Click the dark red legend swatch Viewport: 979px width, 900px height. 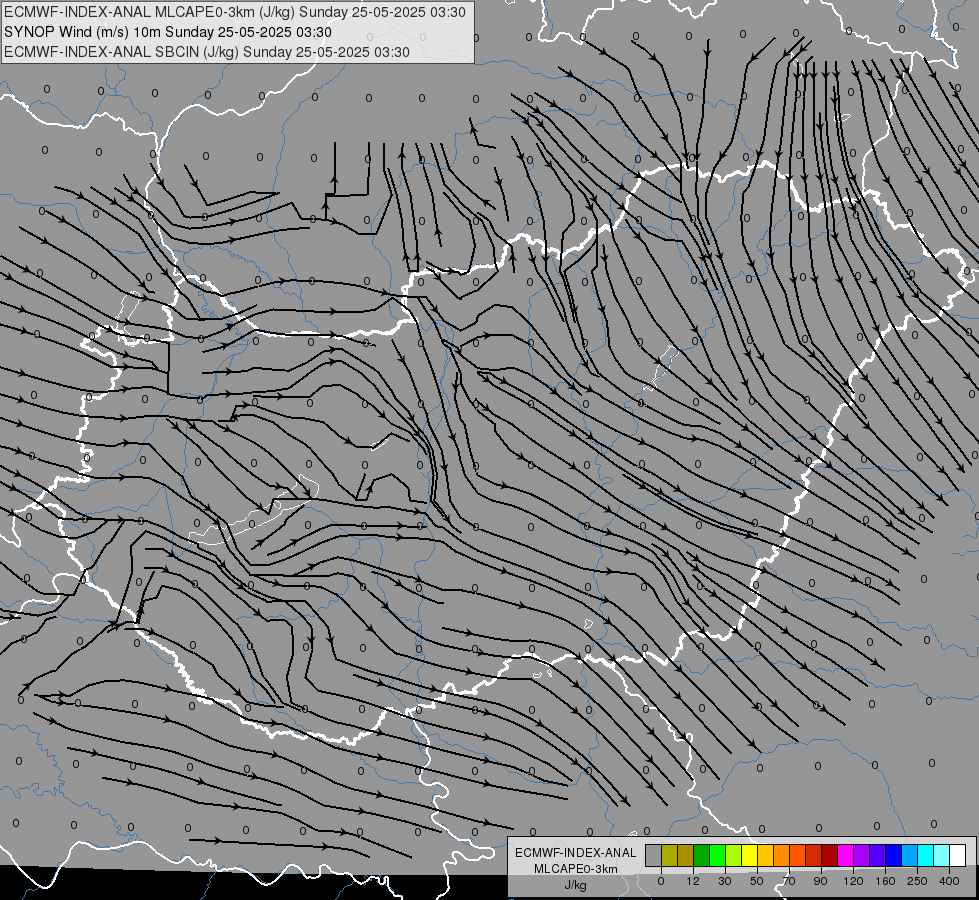(x=830, y=855)
